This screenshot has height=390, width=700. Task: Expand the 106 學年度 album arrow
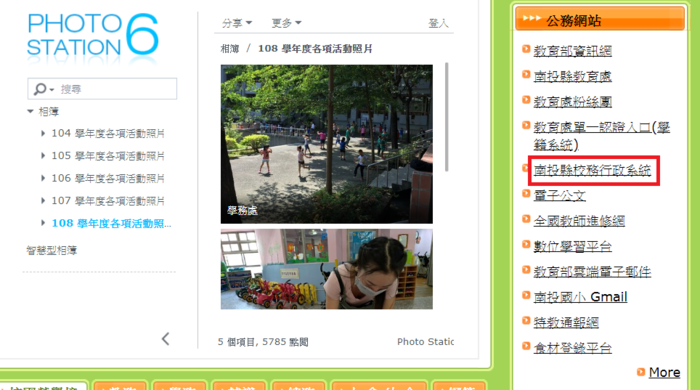(43, 178)
